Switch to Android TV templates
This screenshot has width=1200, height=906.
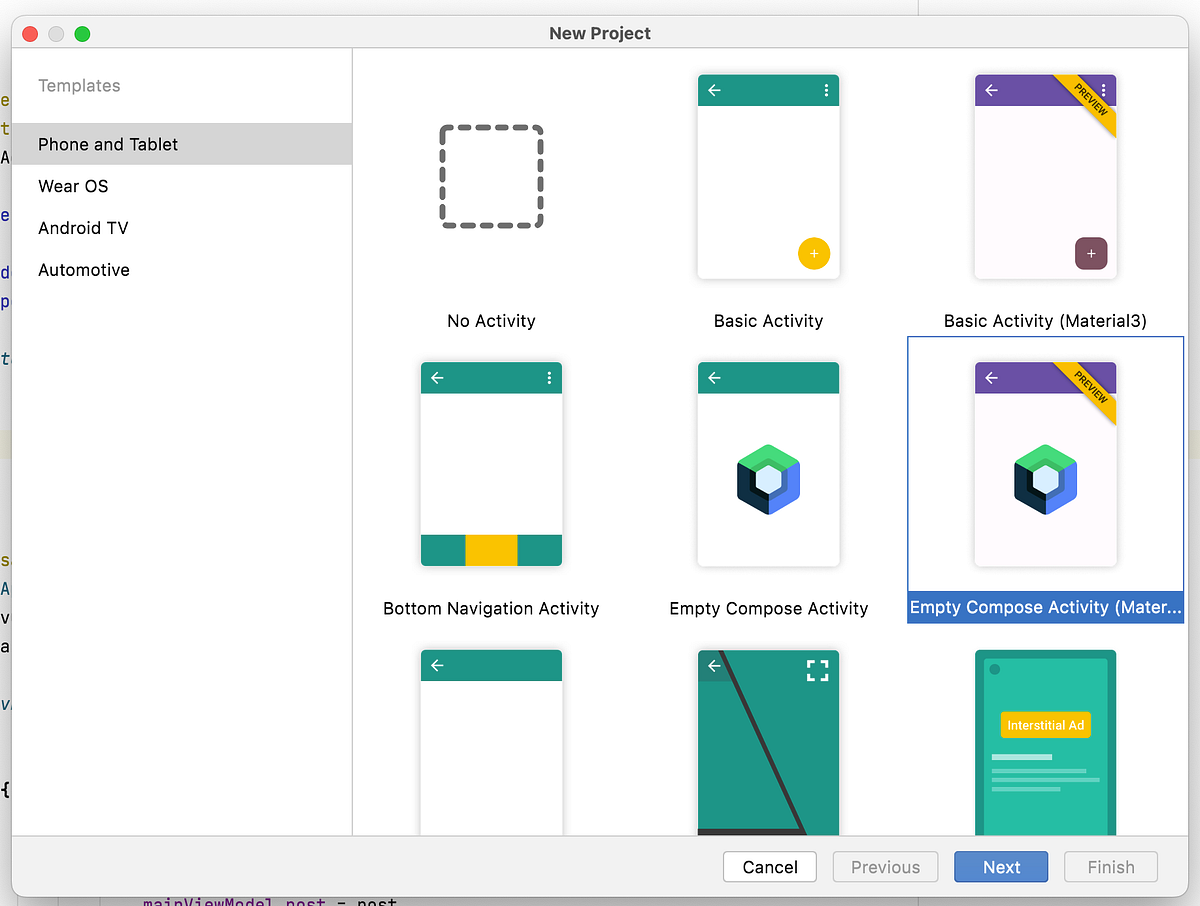83,228
